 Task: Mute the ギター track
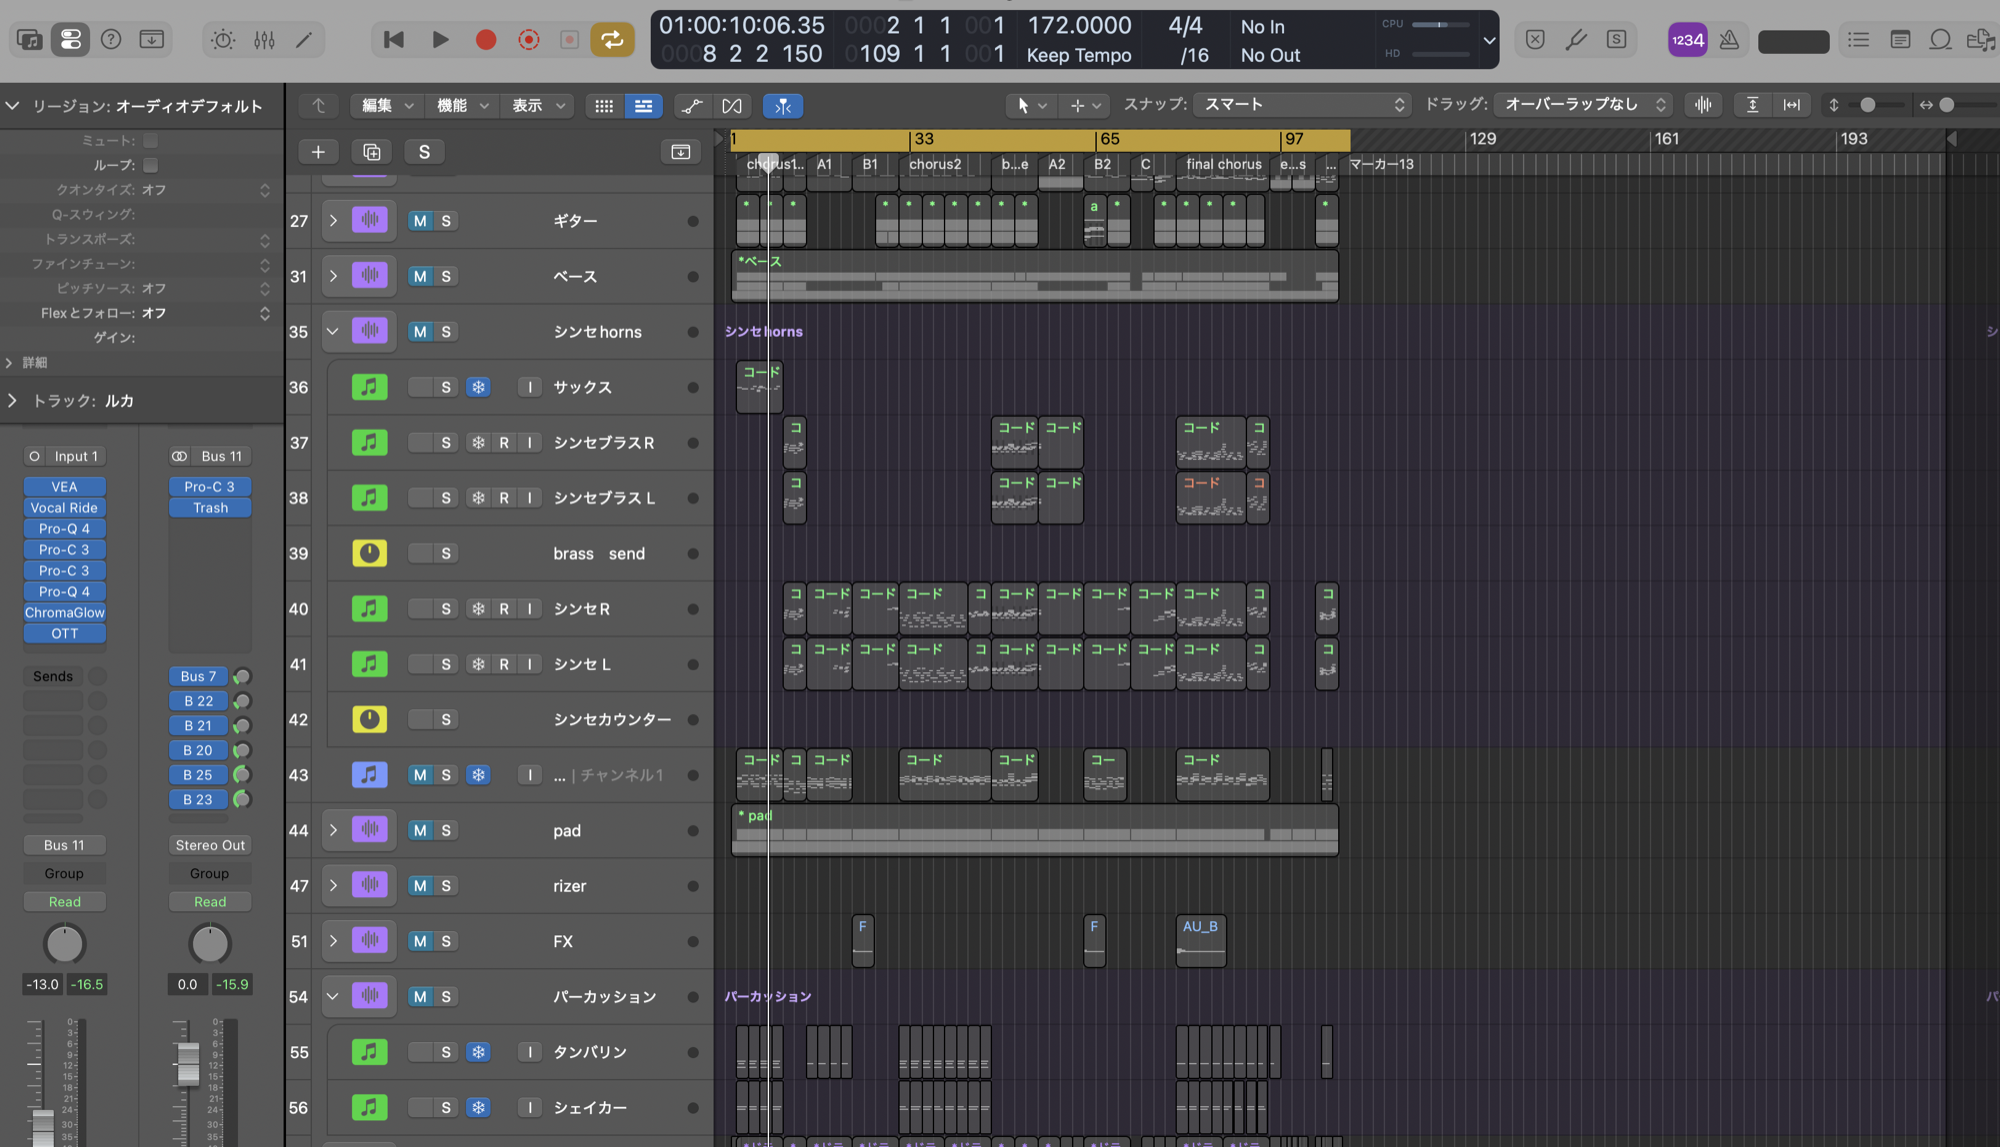pos(420,221)
